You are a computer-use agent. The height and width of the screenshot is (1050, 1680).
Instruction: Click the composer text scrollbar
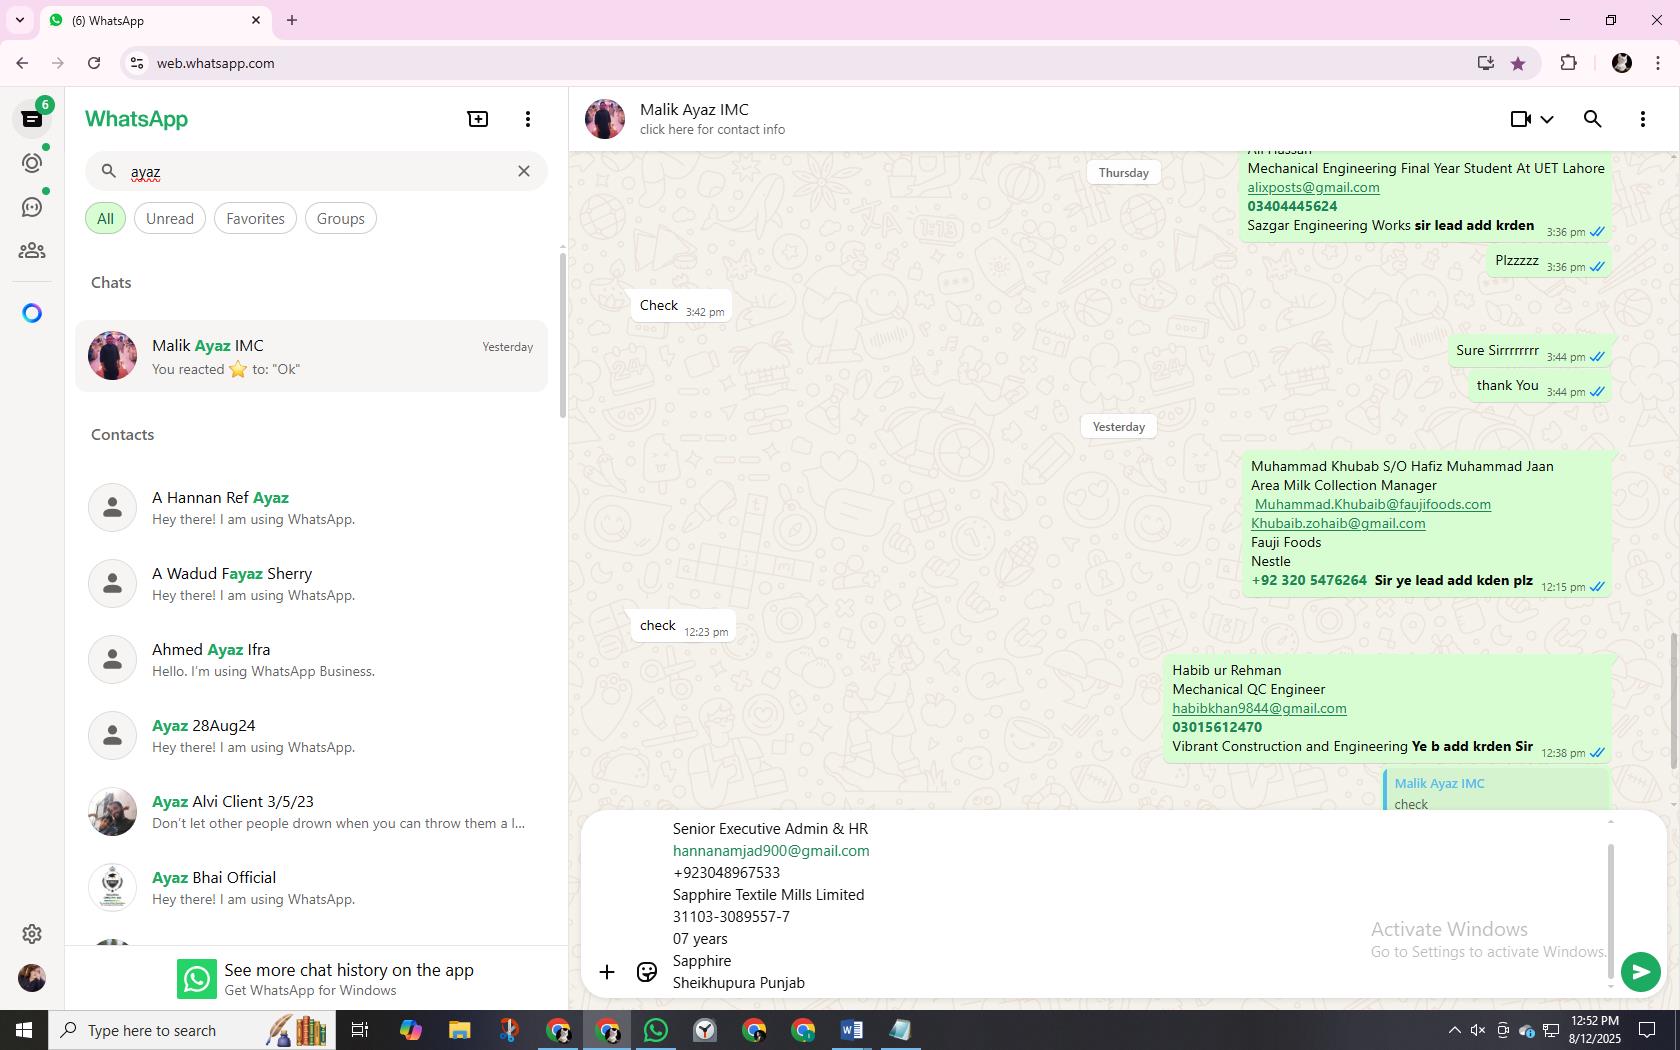tap(1610, 910)
